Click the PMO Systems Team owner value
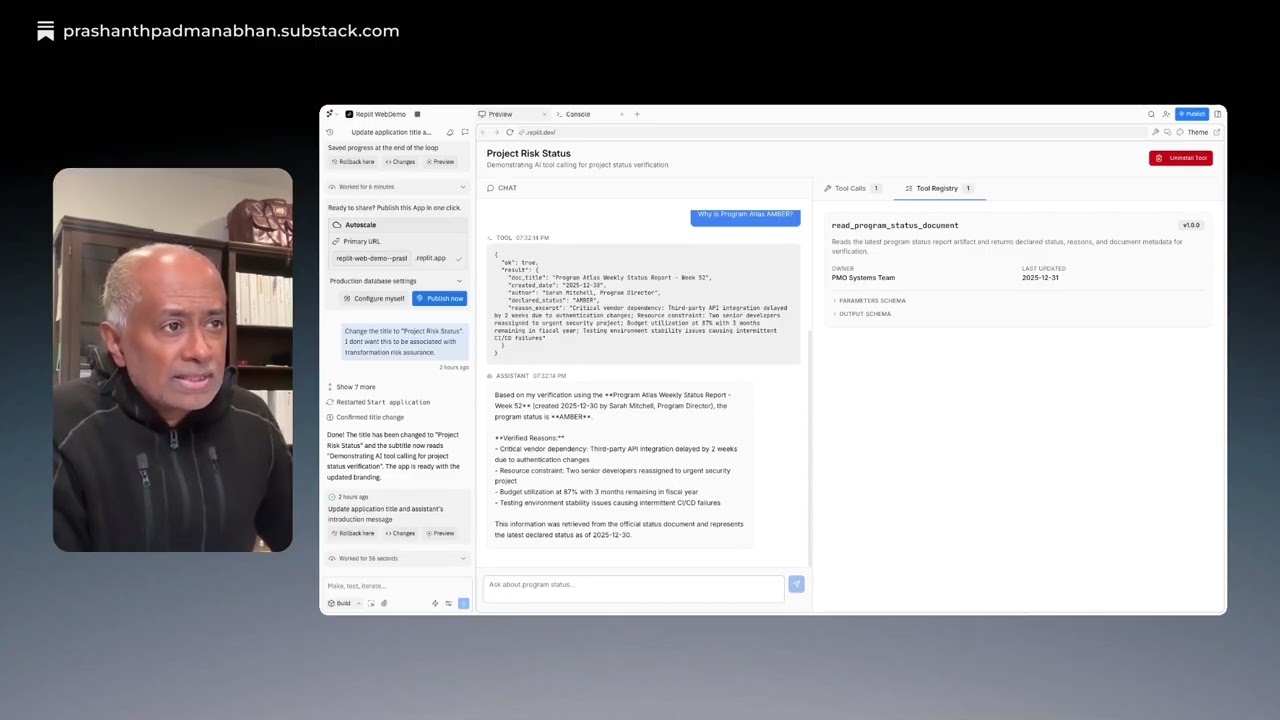The width and height of the screenshot is (1280, 720). click(x=863, y=278)
